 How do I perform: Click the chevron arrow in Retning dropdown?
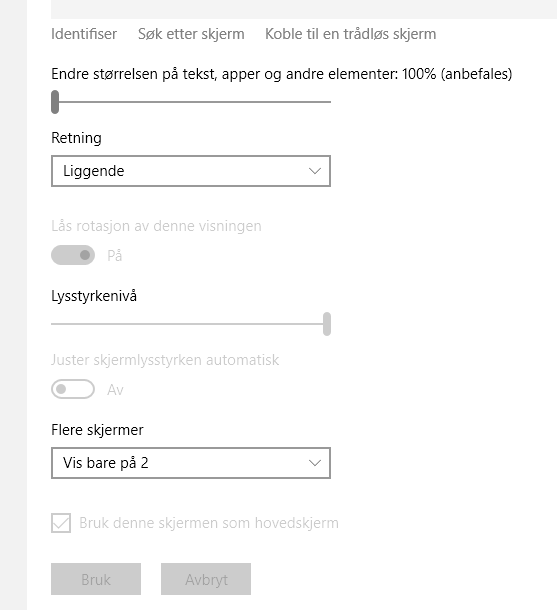315,171
